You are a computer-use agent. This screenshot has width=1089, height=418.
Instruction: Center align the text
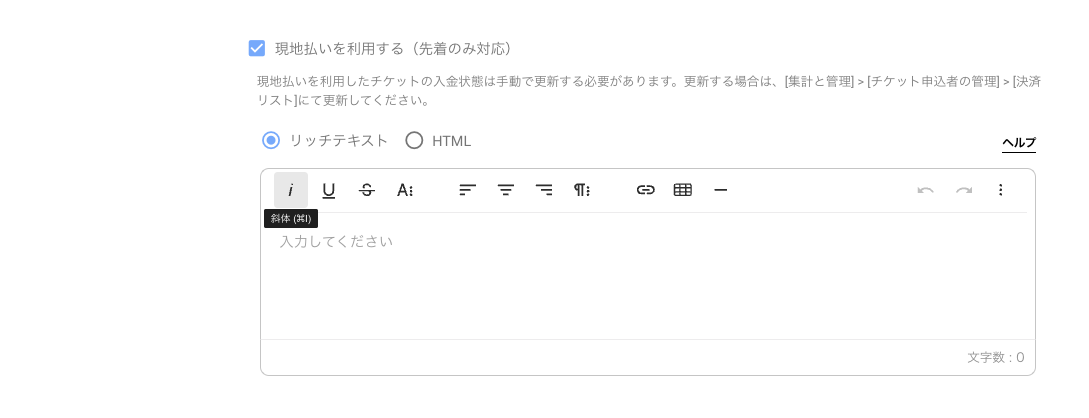506,190
